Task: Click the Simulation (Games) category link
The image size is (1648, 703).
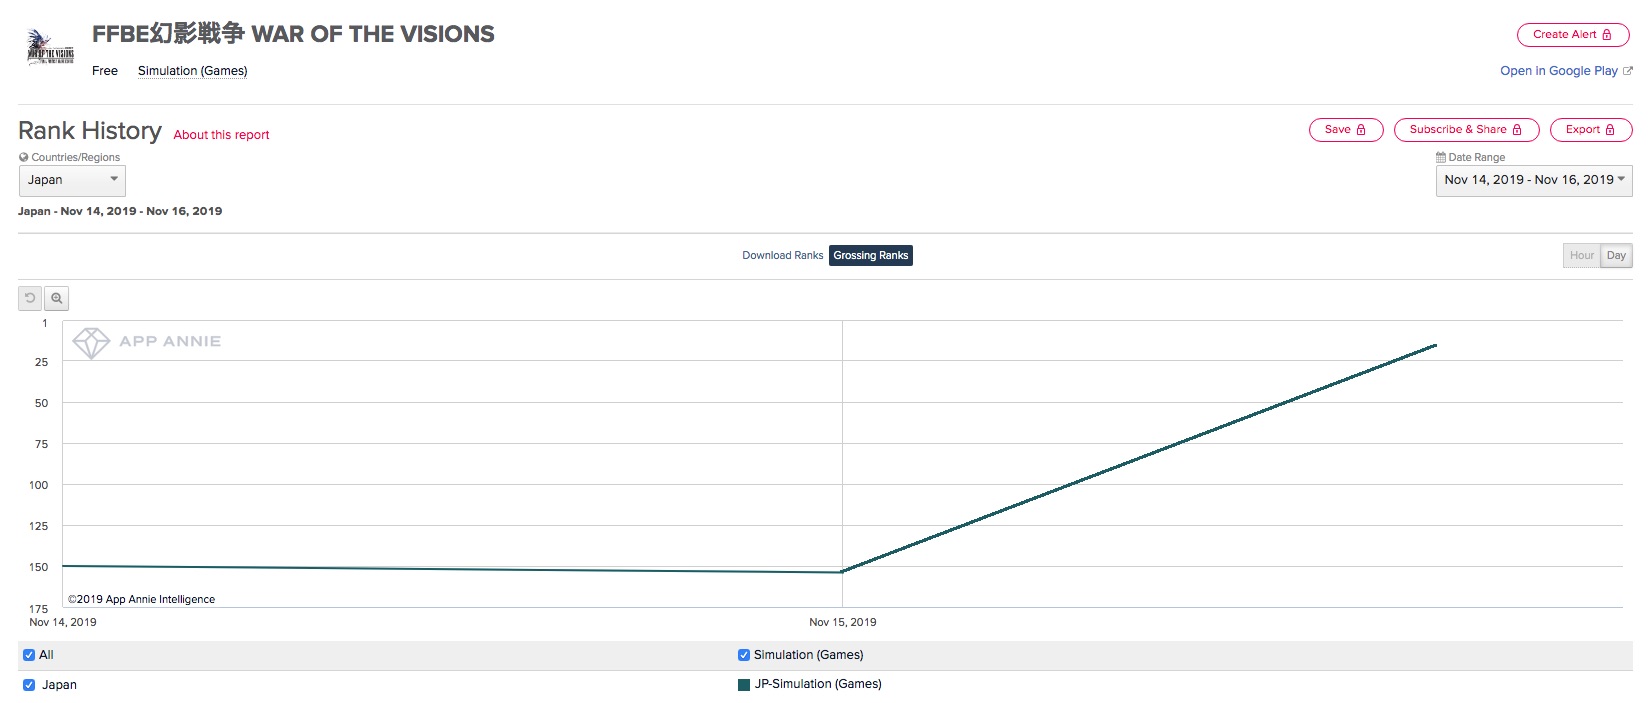Action: tap(193, 71)
